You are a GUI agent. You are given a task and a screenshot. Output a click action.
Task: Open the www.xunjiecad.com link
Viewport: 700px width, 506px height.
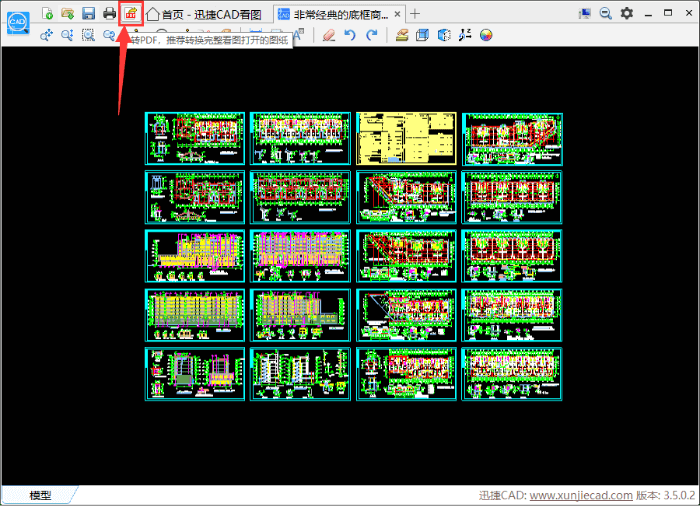580,495
